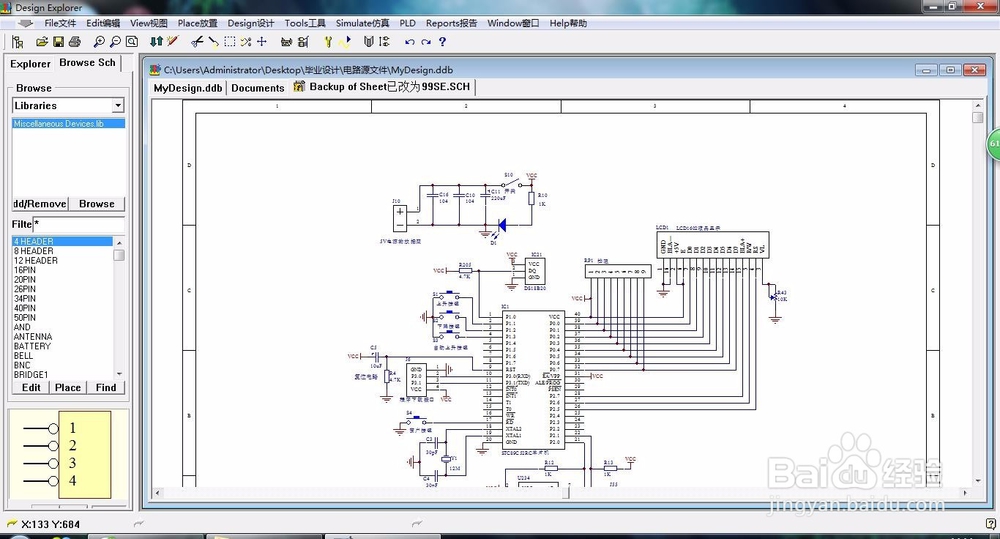1000x539 pixels.
Task: Redo the last undone action
Action: click(425, 42)
